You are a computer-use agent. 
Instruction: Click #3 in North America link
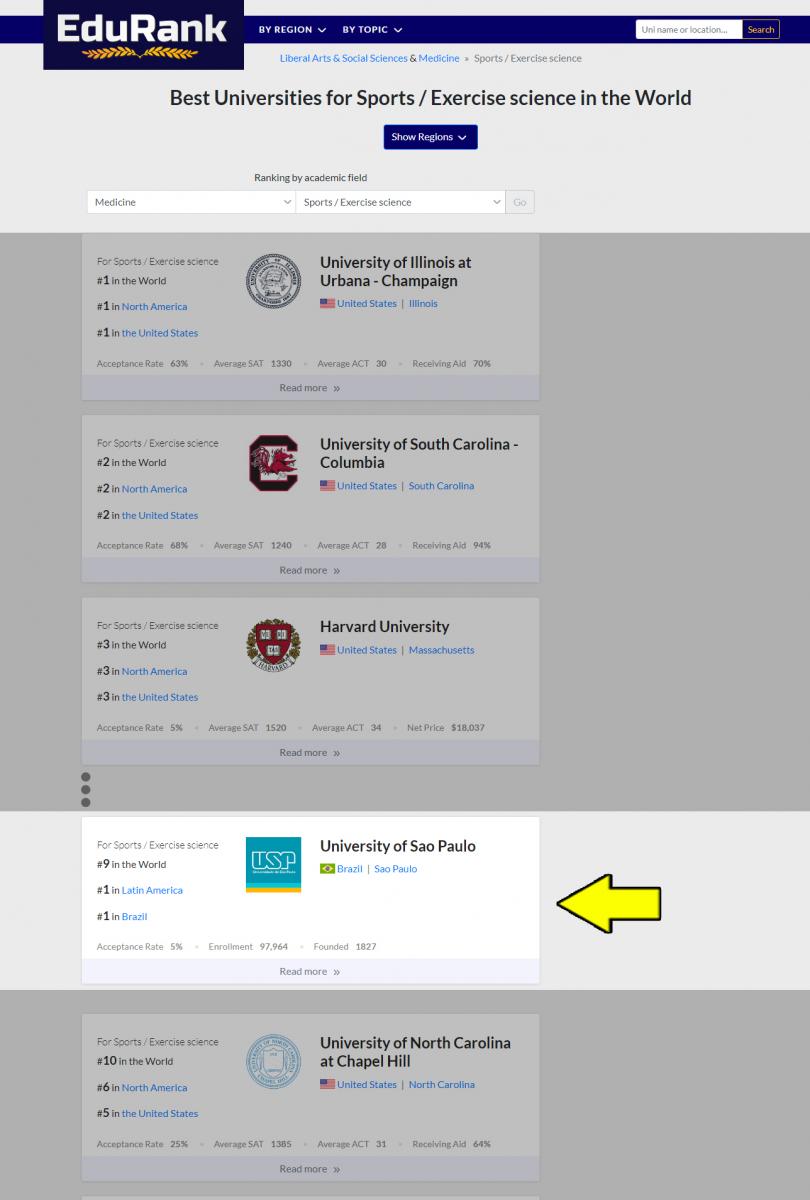click(154, 671)
